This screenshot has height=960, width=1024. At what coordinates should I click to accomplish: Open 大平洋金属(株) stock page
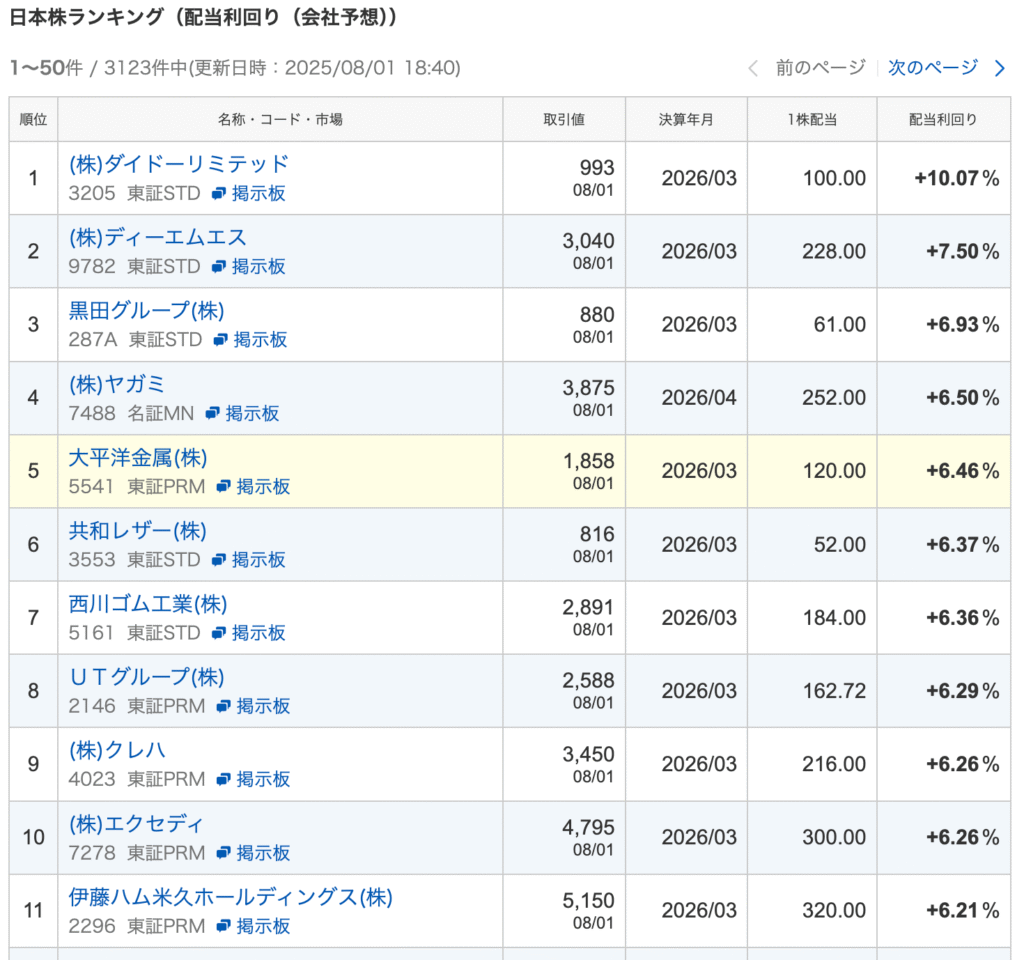138,457
